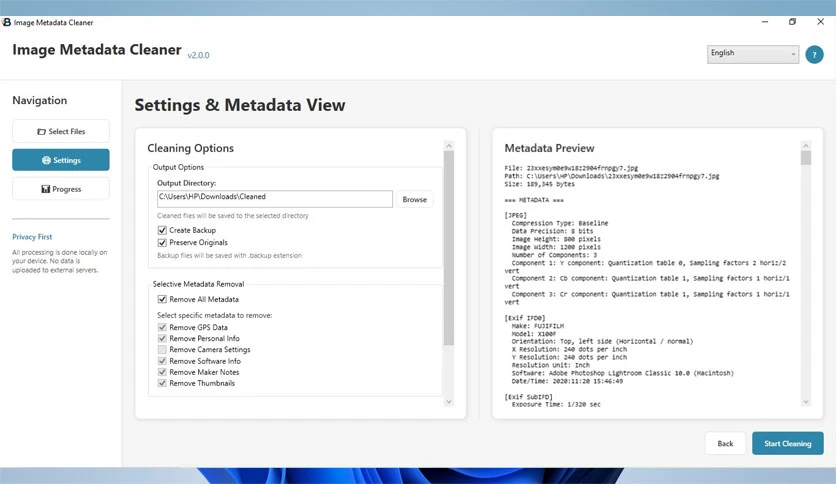The height and width of the screenshot is (484, 836).
Task: Click Metadata Preview scrollbar up arrow
Action: (x=806, y=146)
